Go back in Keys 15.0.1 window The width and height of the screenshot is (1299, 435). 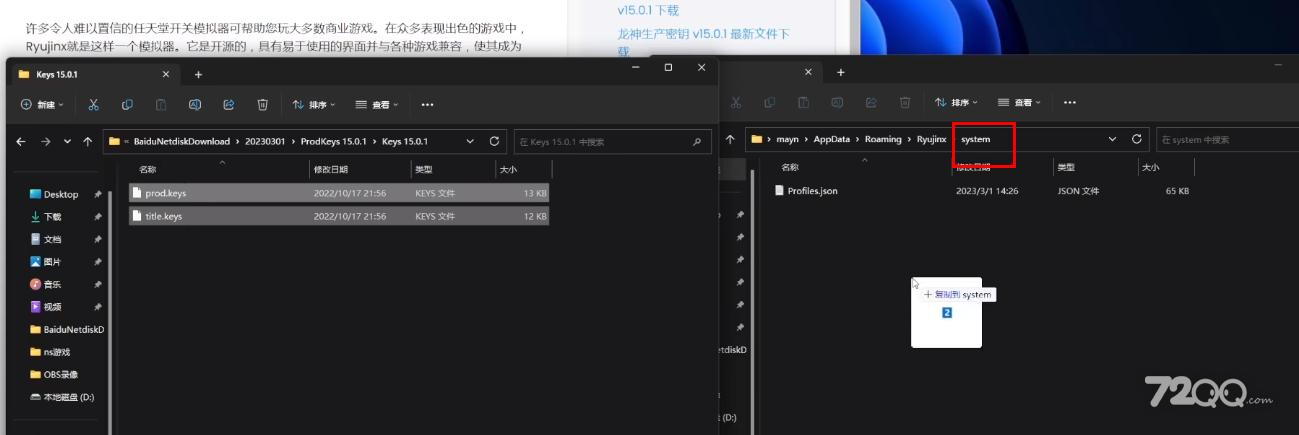(22, 142)
